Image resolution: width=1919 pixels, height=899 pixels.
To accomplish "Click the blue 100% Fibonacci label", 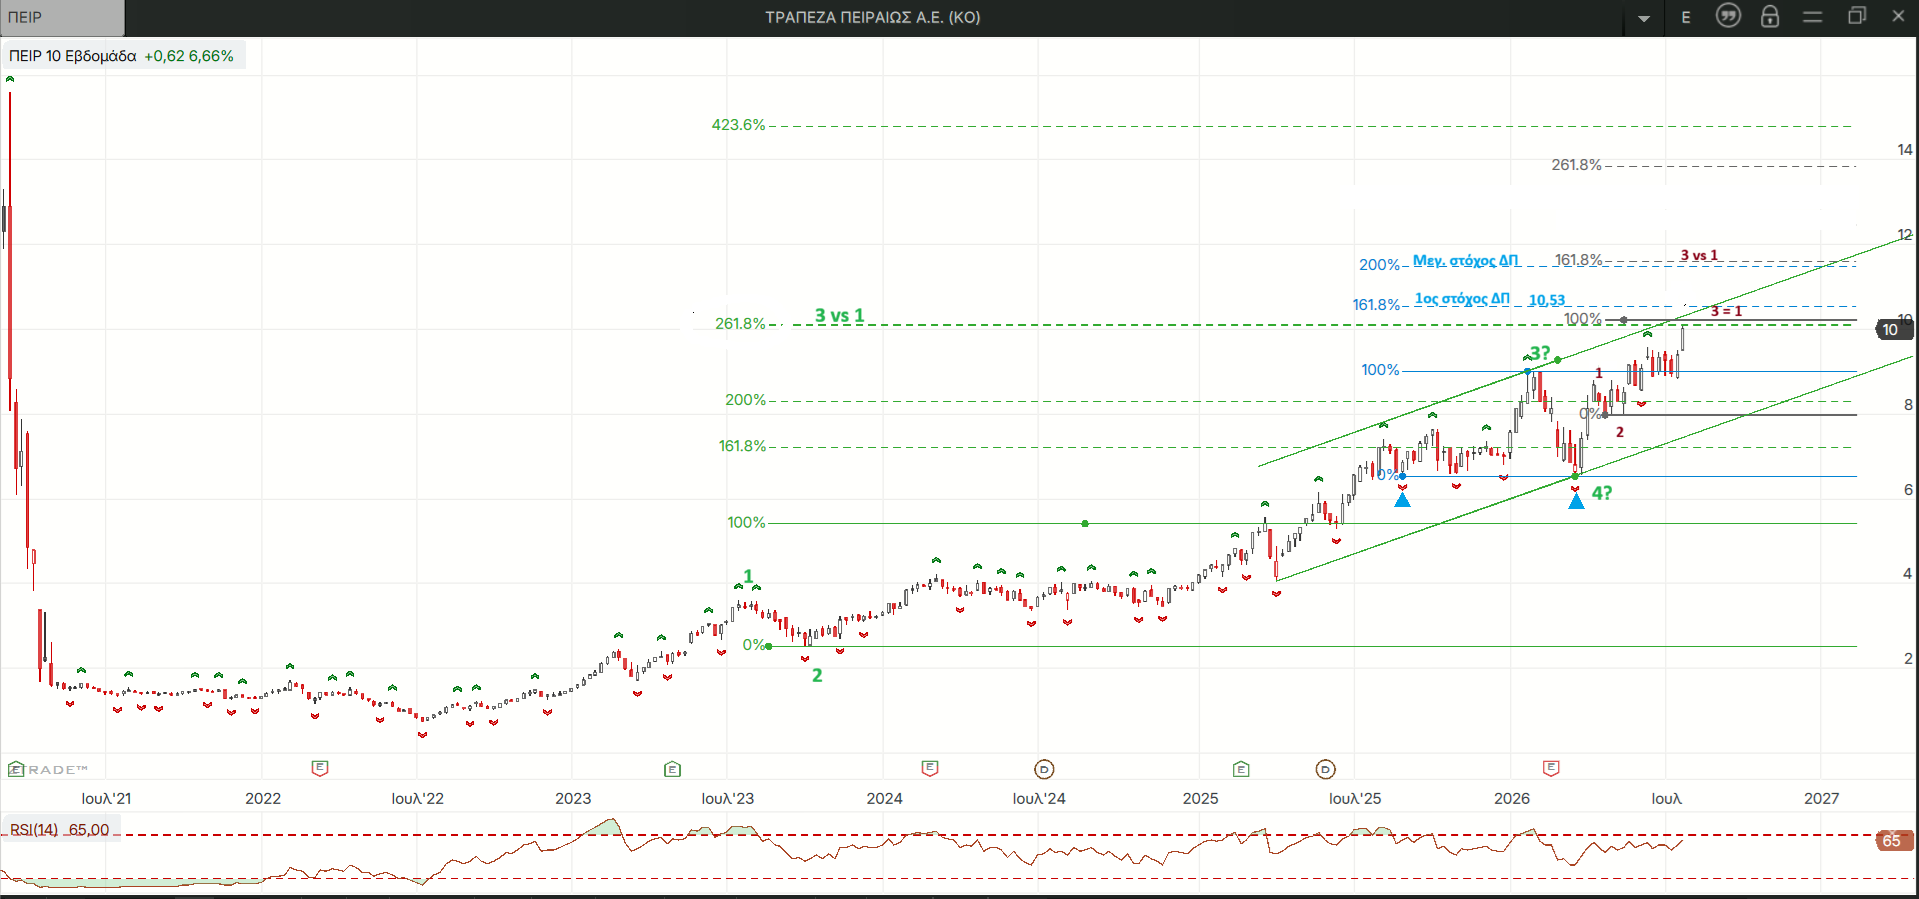I will click(1380, 370).
